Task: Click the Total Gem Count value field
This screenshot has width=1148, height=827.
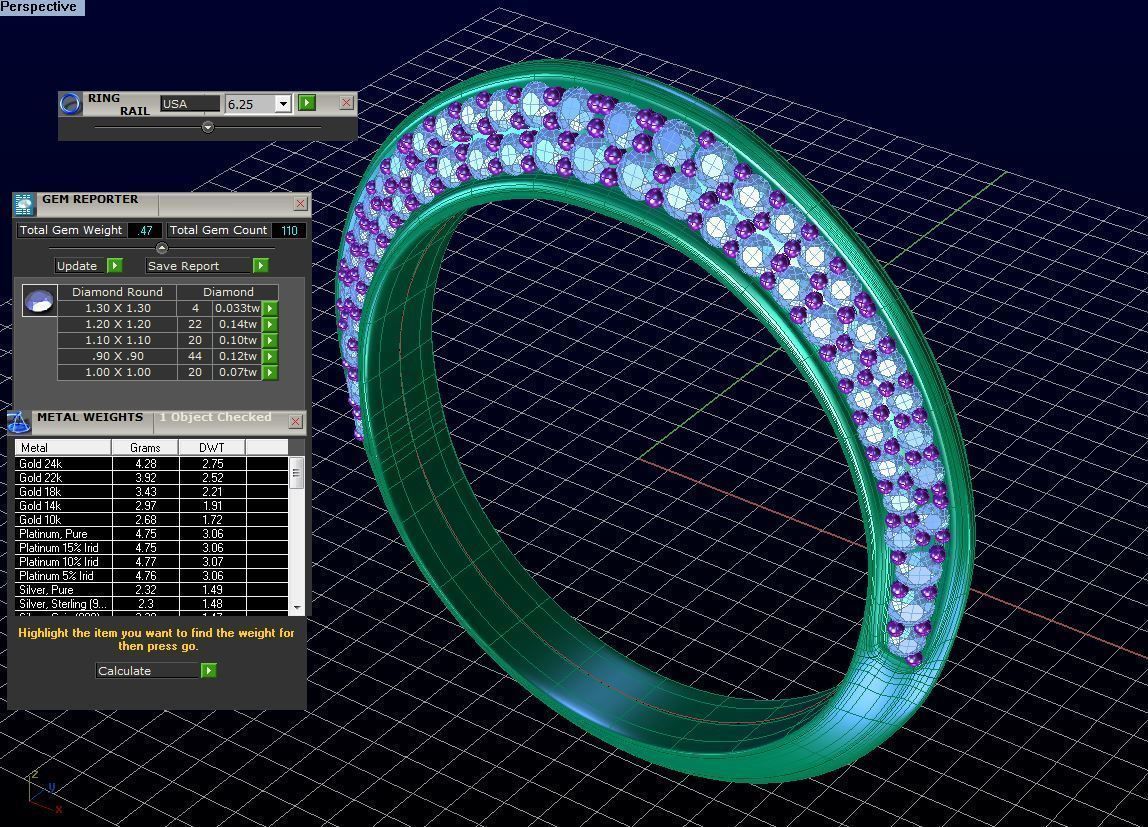Action: coord(289,231)
